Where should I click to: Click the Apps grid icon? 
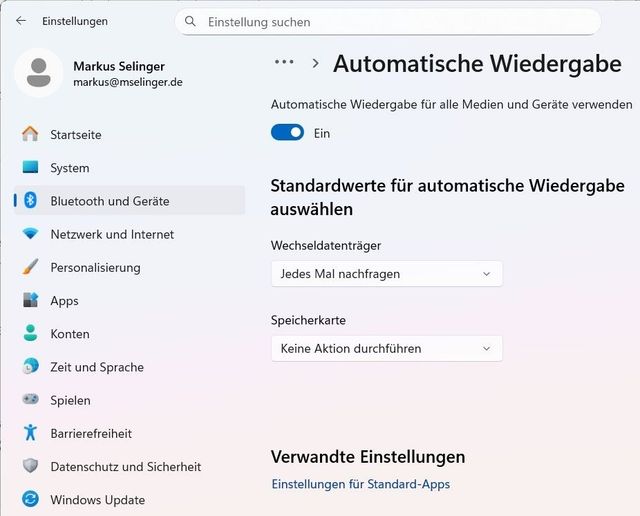click(x=30, y=300)
